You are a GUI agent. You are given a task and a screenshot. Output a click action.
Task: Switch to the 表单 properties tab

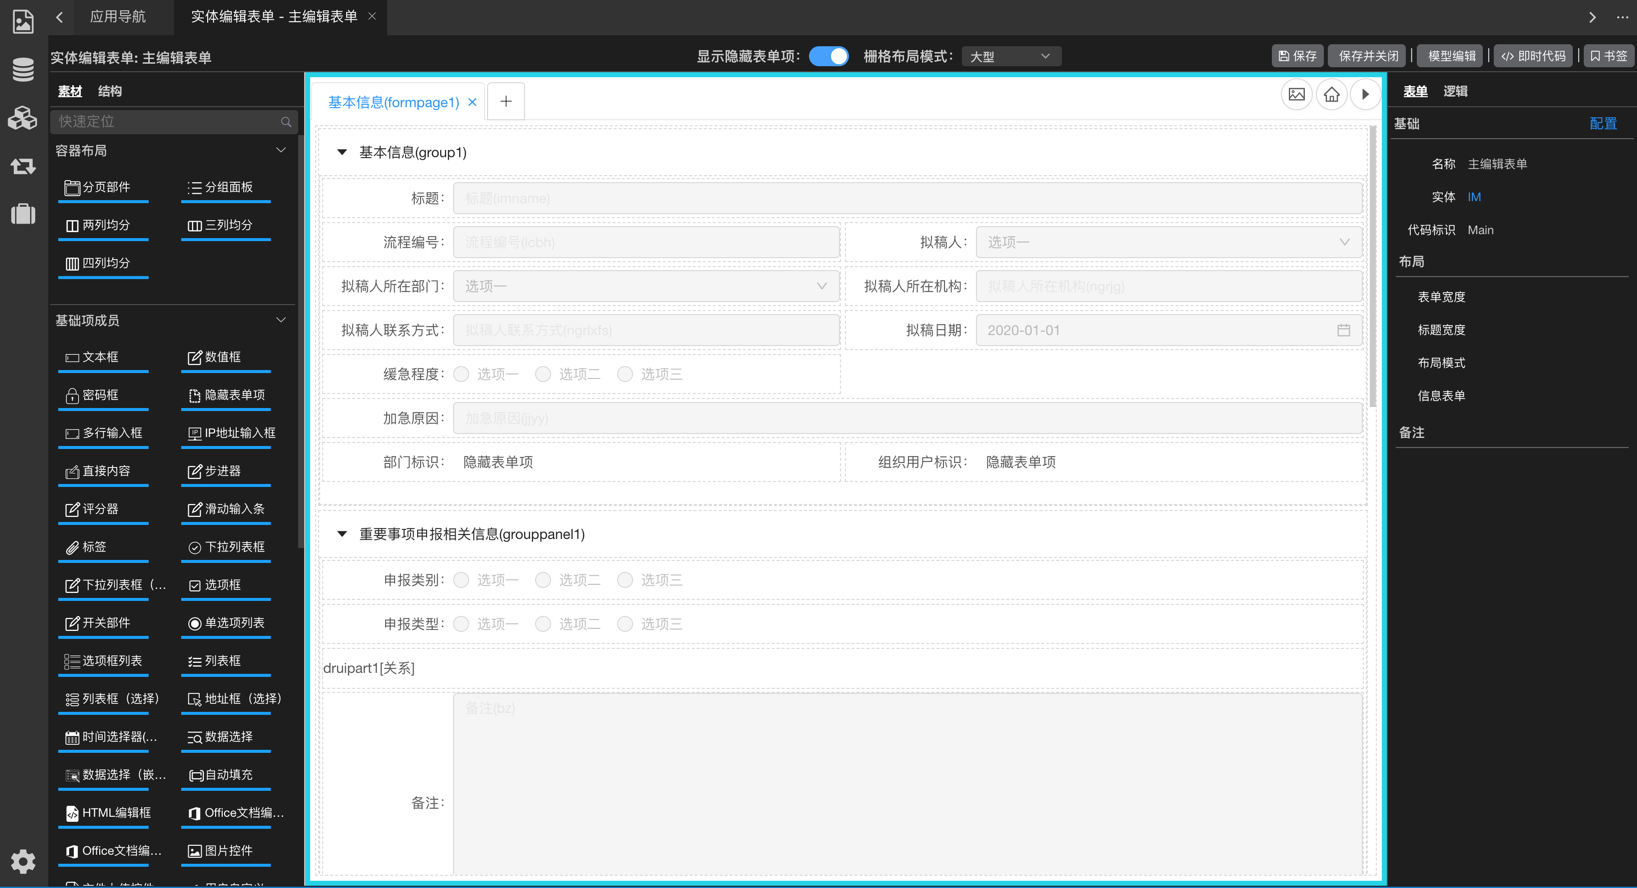tap(1415, 91)
